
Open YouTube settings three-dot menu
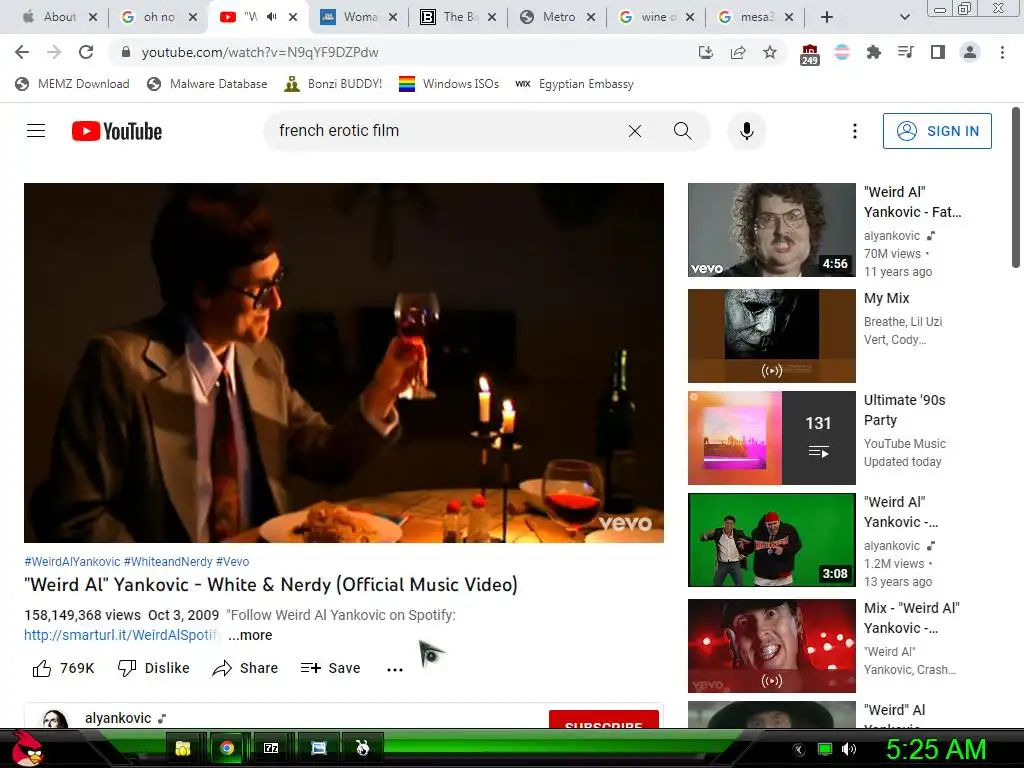[x=854, y=131]
